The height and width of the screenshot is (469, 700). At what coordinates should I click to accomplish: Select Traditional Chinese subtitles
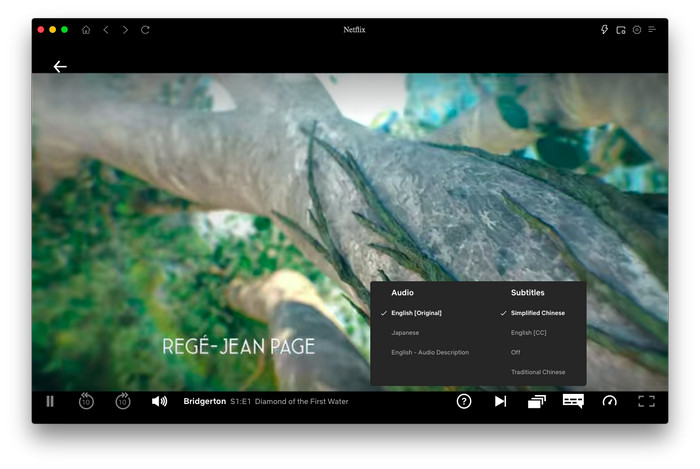tap(538, 372)
